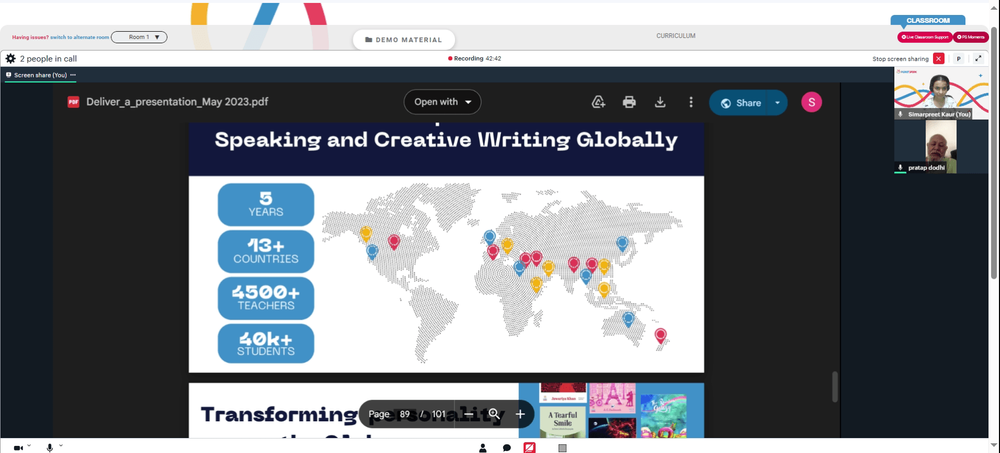The width and height of the screenshot is (1000, 453).
Task: Expand Share button dropdown arrow
Action: click(x=777, y=103)
